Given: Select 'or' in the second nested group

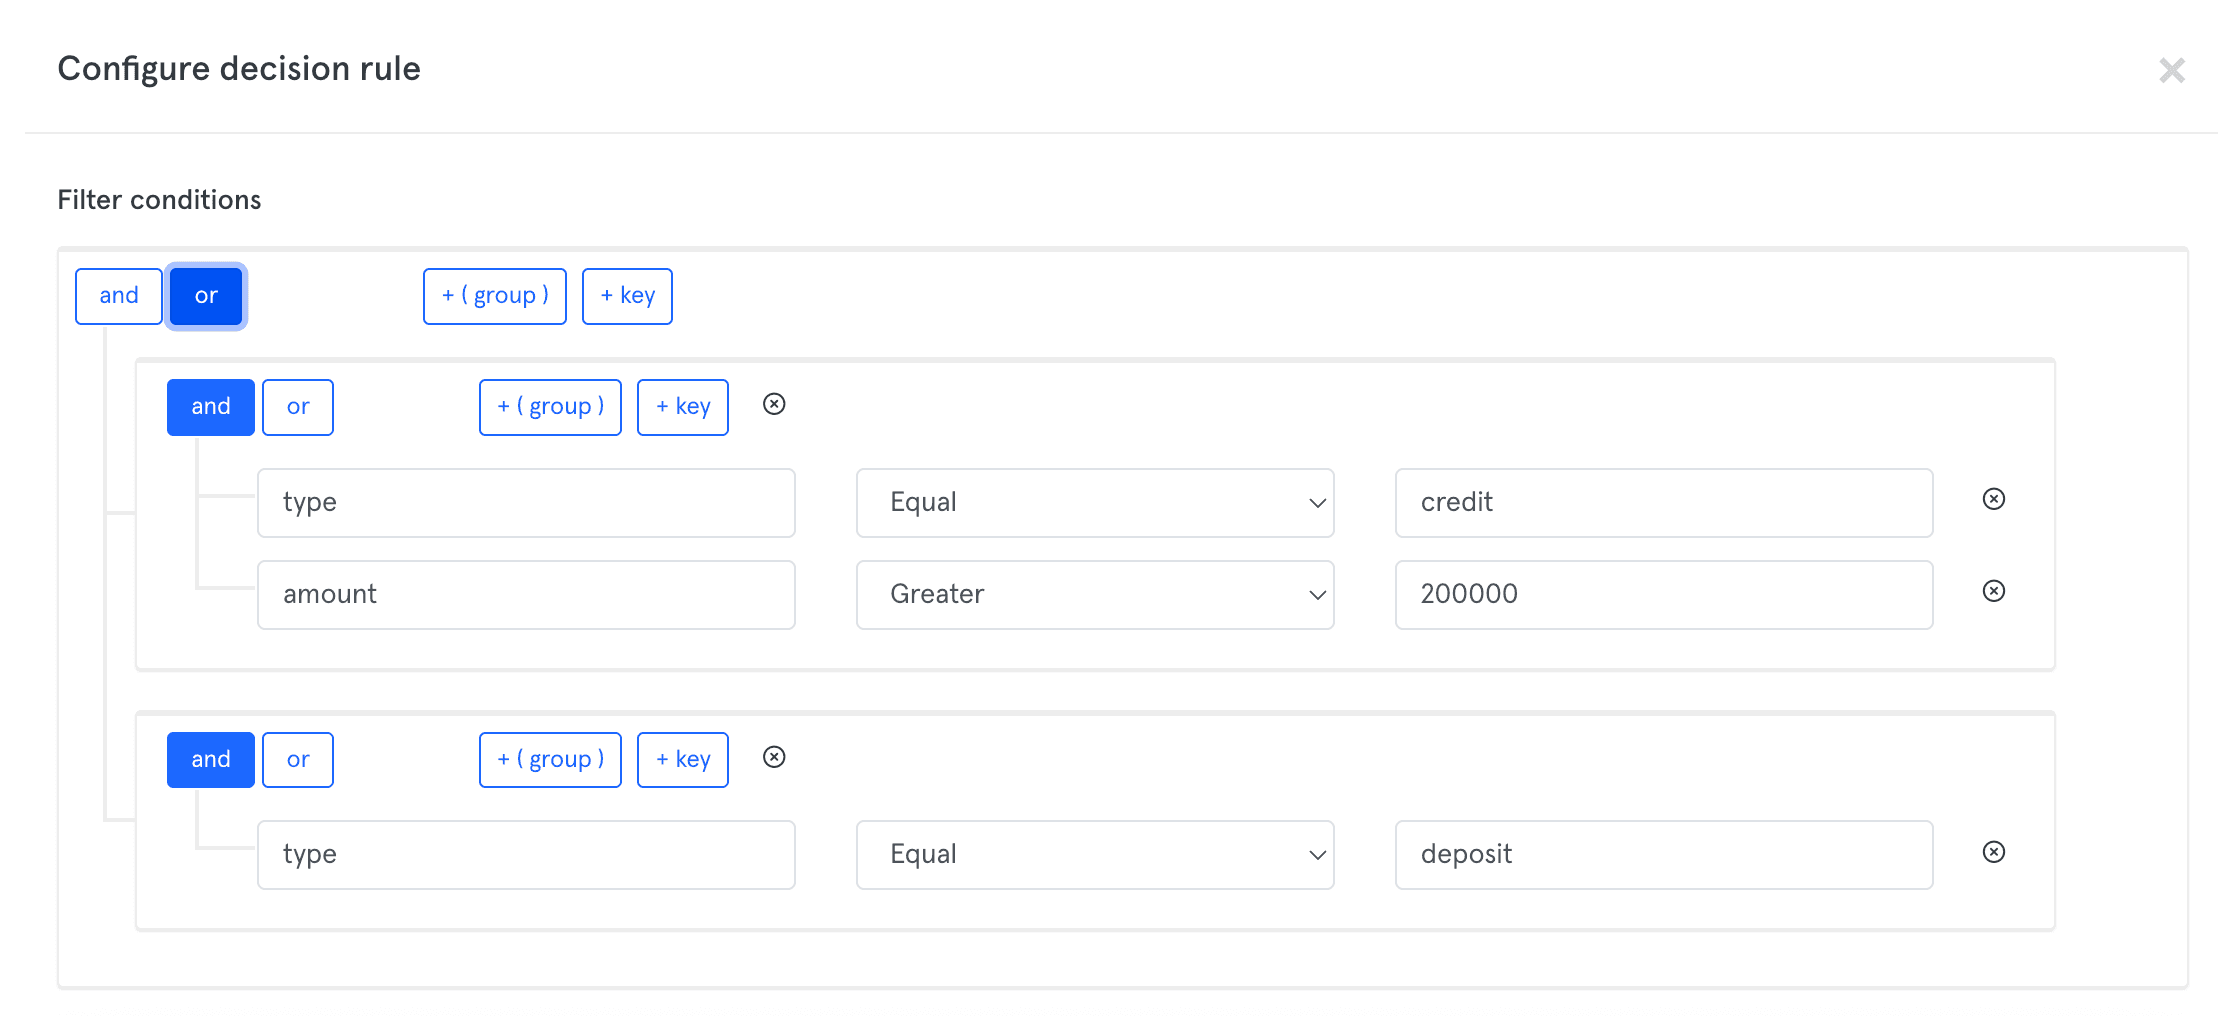Looking at the screenshot, I should pyautogui.click(x=298, y=760).
